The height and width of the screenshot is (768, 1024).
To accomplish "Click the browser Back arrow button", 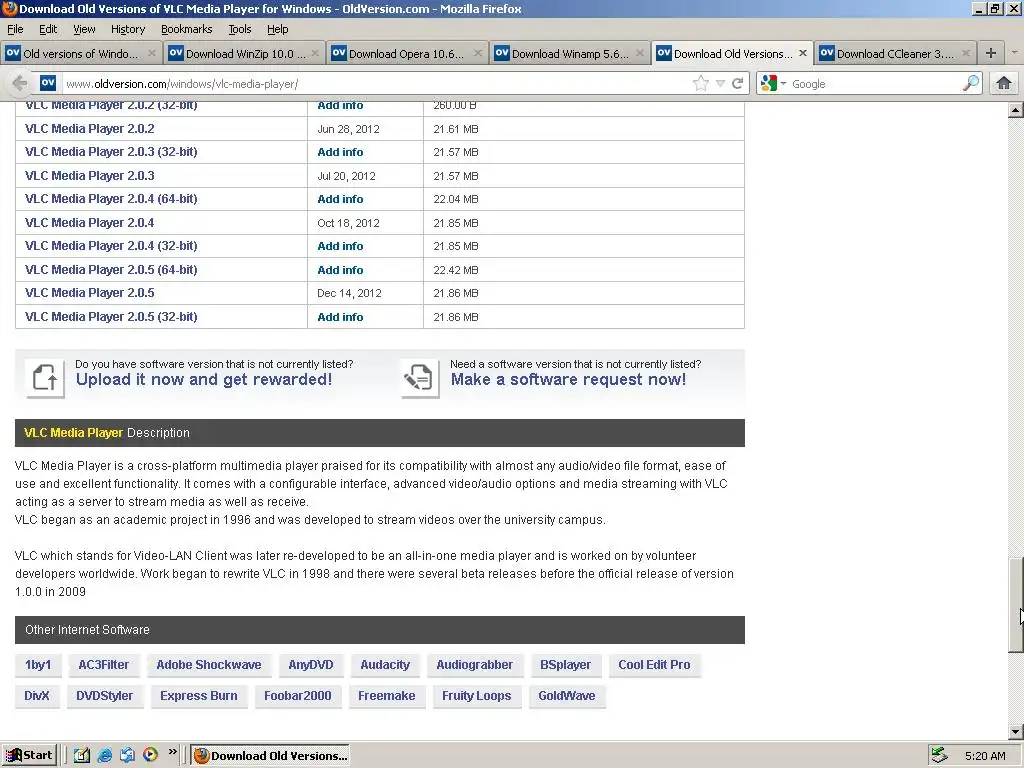I will [20, 84].
